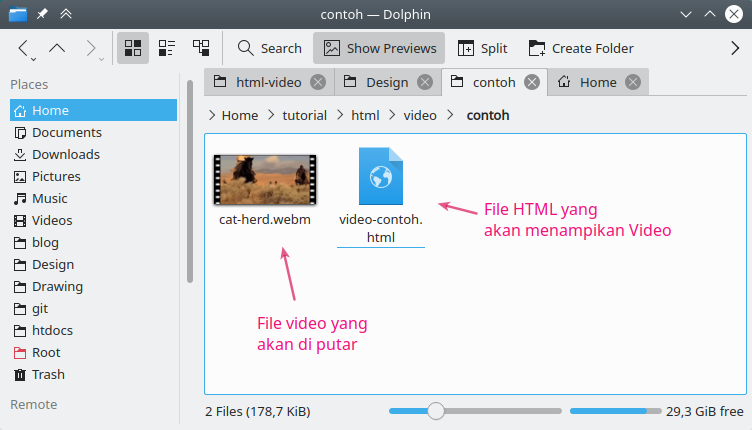This screenshot has height=430, width=752.
Task: Go back with the back arrow
Action: coord(23,48)
